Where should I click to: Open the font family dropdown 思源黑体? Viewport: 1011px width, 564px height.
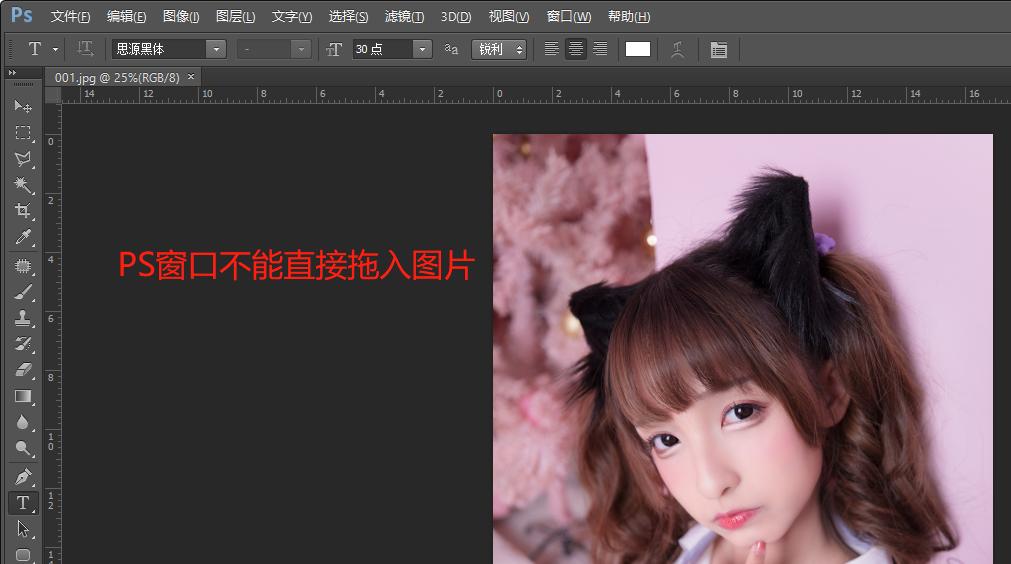pyautogui.click(x=216, y=49)
